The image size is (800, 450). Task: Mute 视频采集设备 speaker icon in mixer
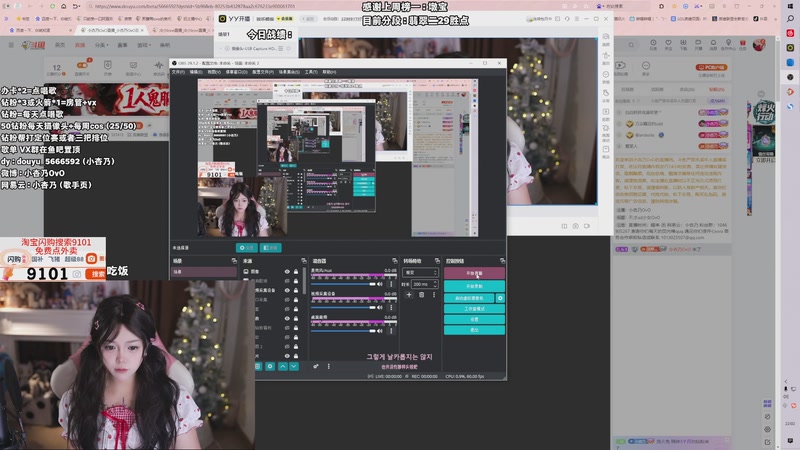pos(380,307)
